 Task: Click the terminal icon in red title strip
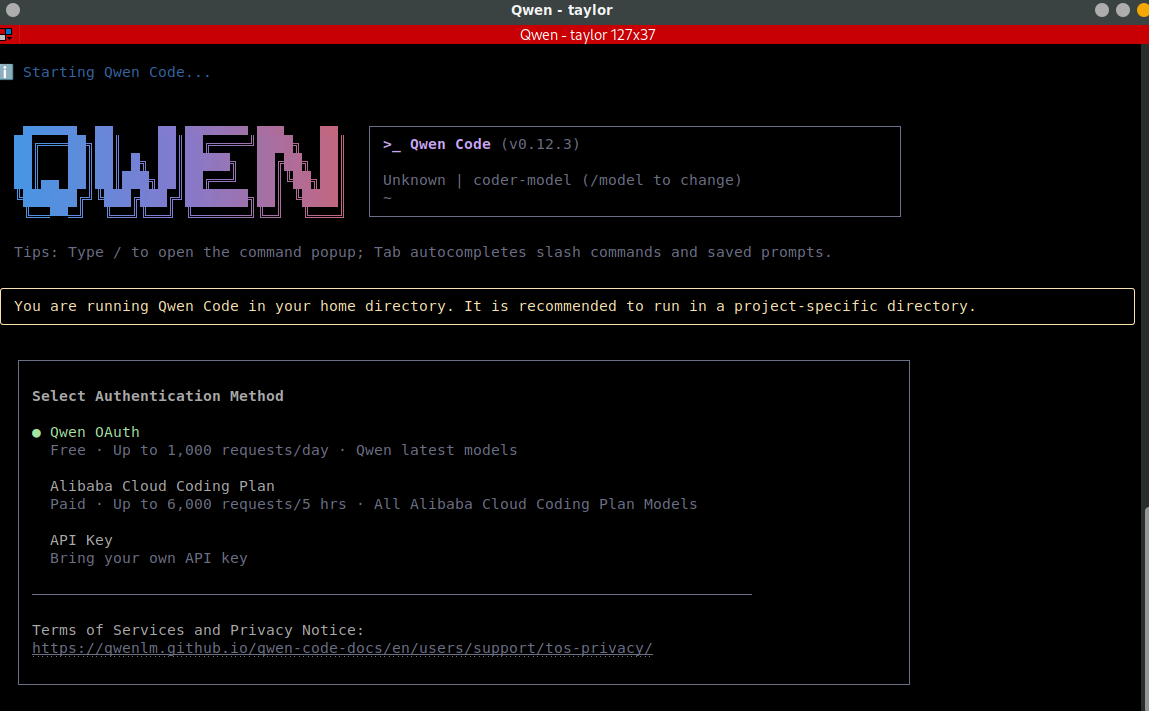point(6,34)
